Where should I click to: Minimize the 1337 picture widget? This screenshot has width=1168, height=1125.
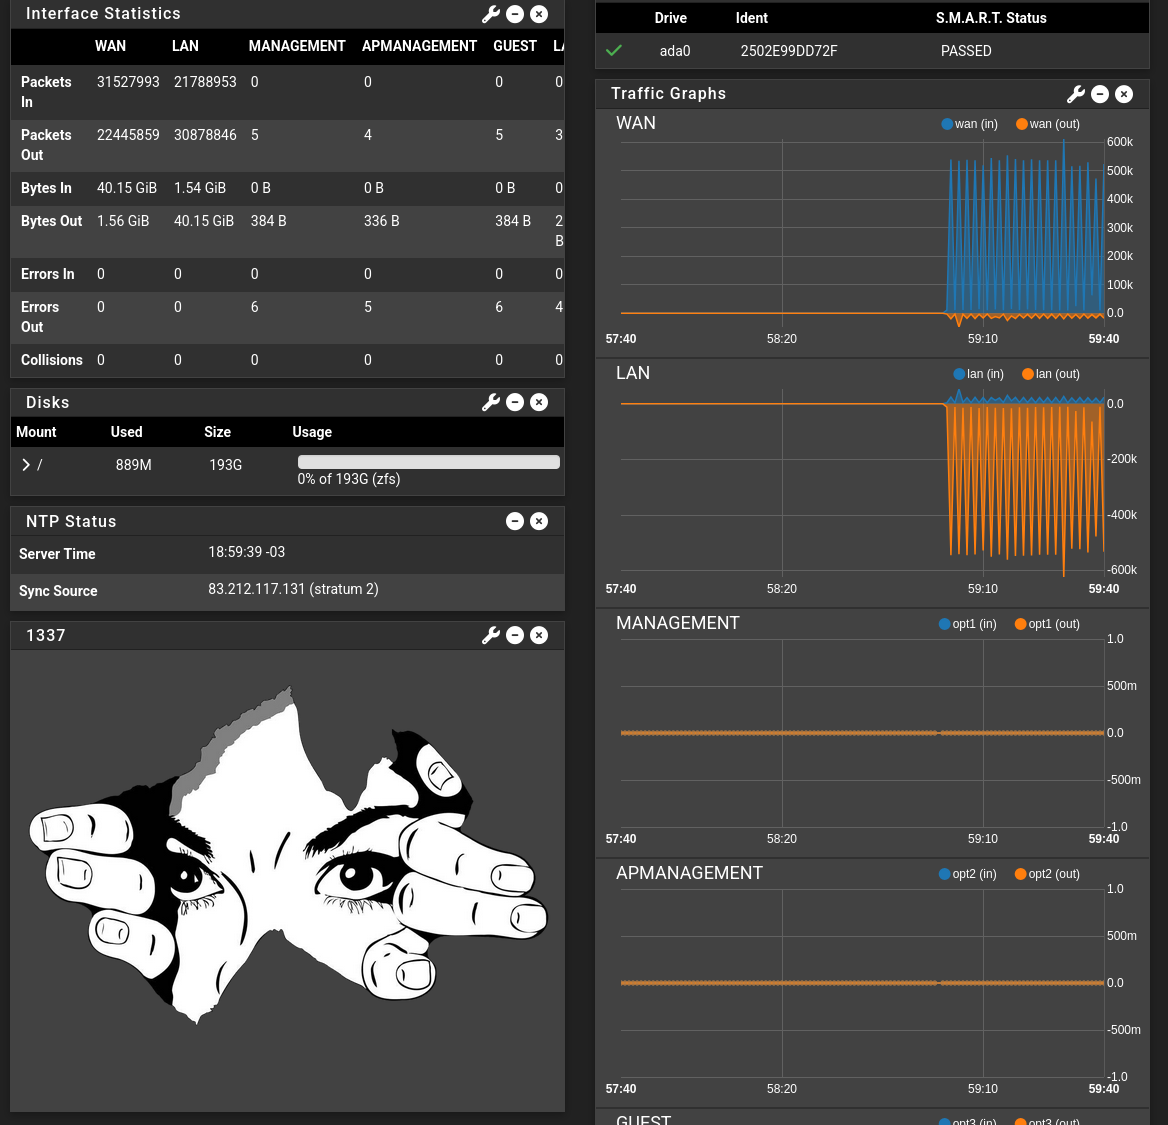tap(515, 635)
